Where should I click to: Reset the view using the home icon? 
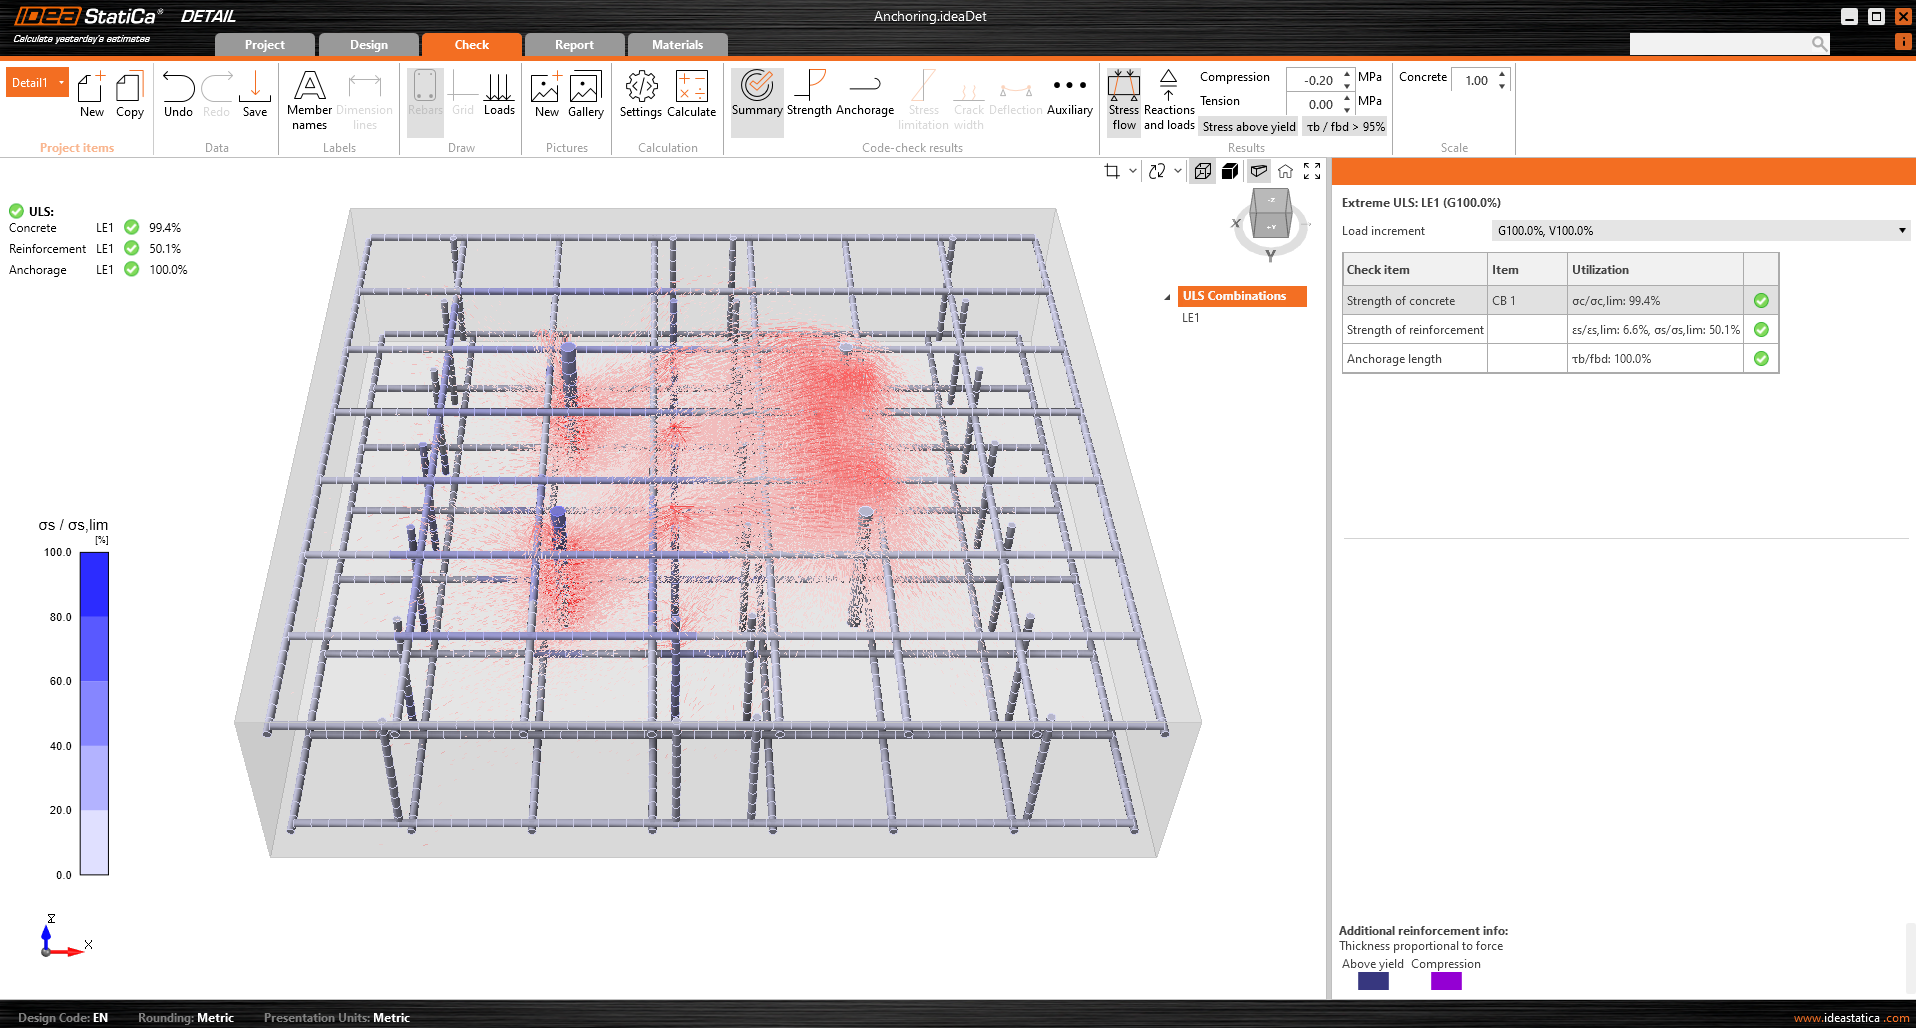(1285, 171)
